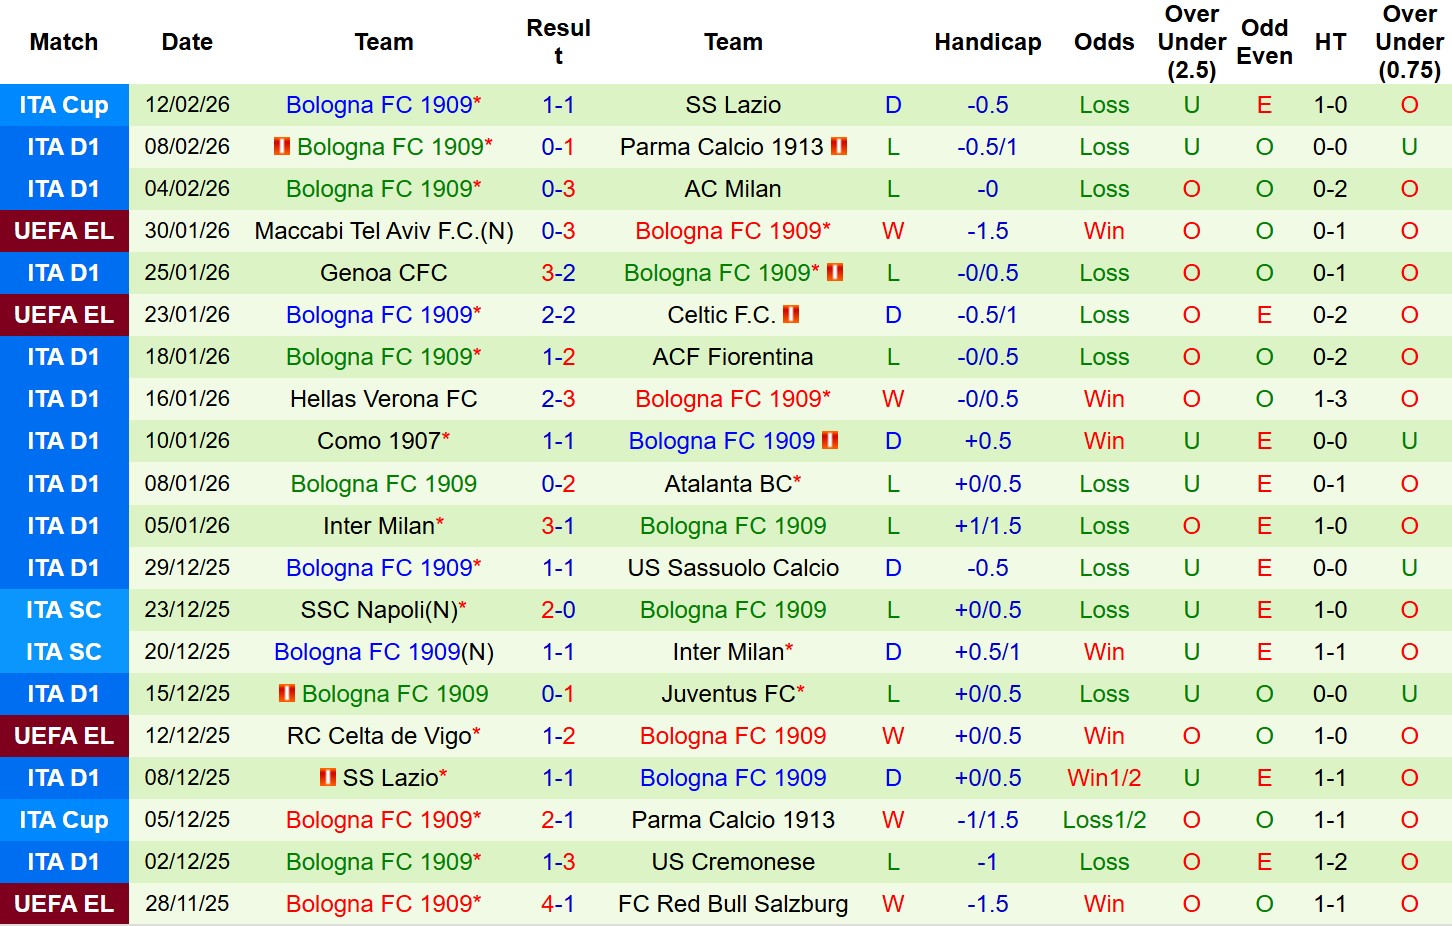
Task: Click red card icon before Bologna, 08/02/26 row
Action: tap(282, 147)
